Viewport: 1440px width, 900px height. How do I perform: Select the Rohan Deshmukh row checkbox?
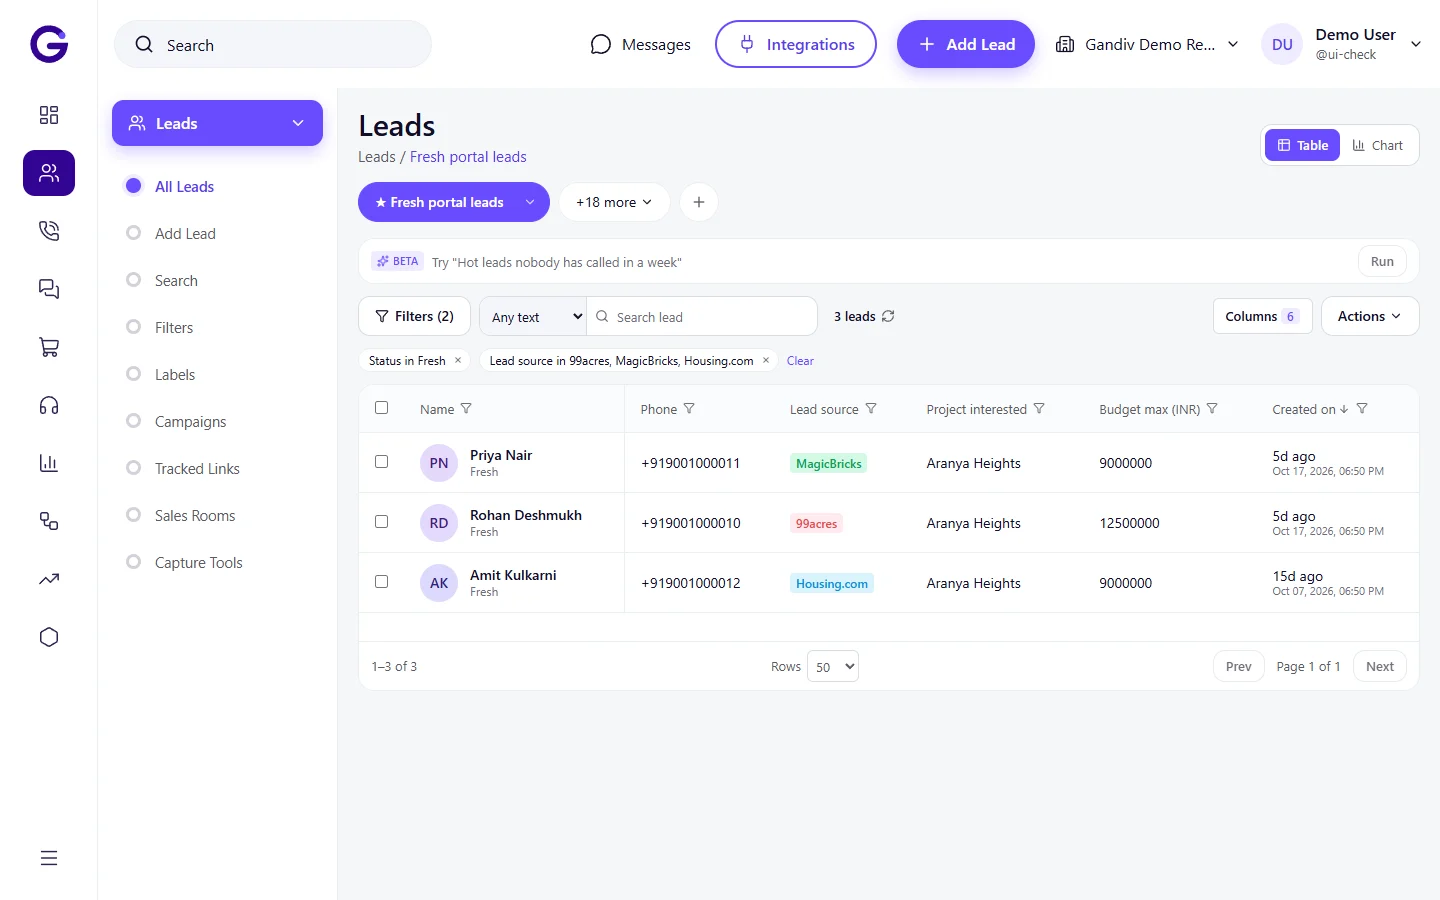381,521
